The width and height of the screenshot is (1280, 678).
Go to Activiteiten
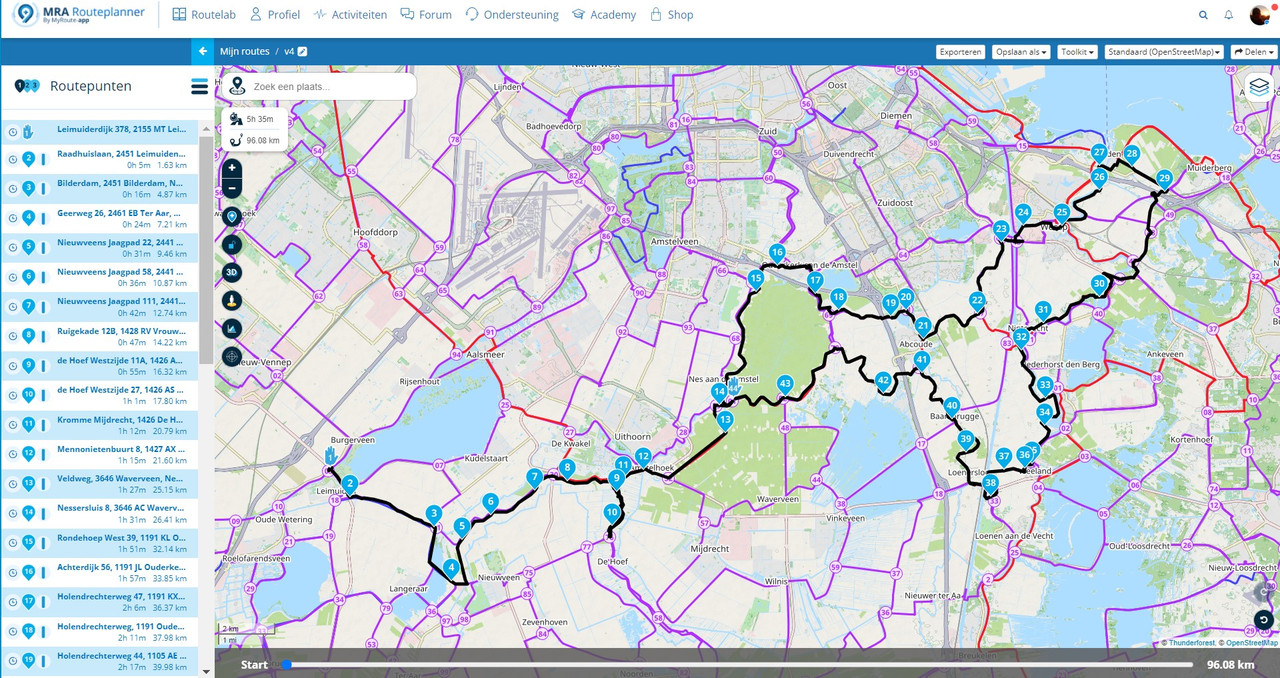click(350, 15)
